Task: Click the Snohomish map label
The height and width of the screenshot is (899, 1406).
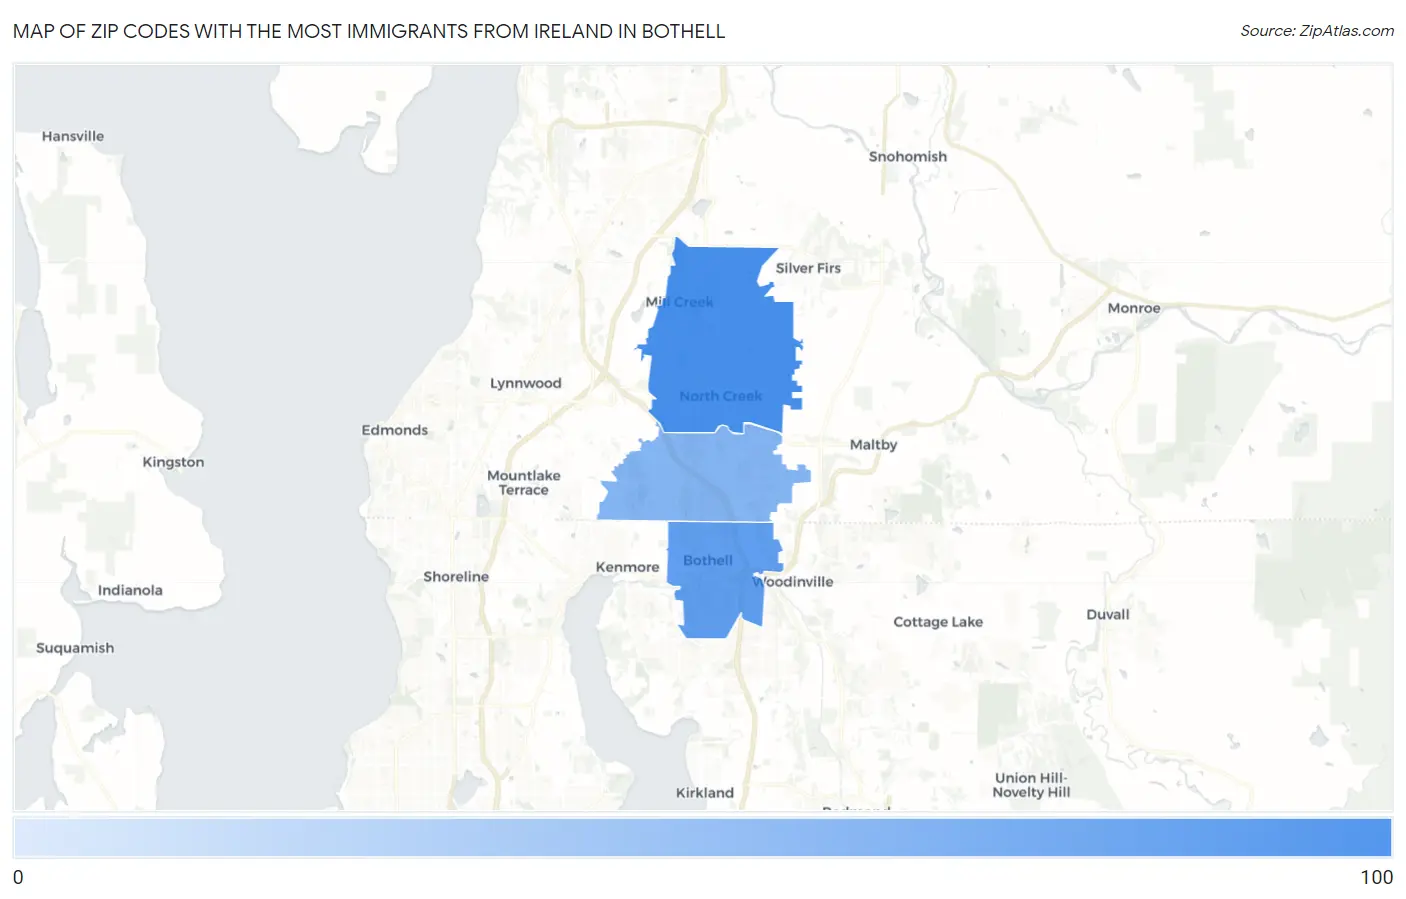Action: click(907, 157)
